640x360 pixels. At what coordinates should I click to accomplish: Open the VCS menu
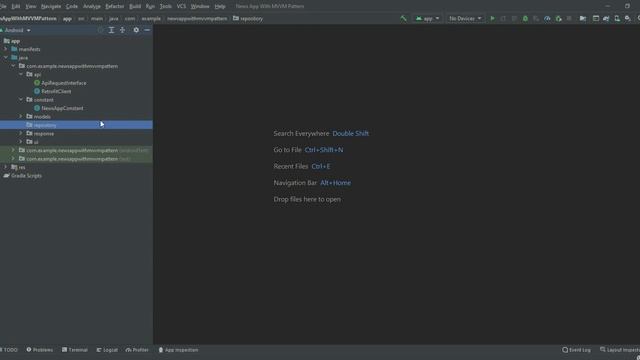(x=181, y=6)
